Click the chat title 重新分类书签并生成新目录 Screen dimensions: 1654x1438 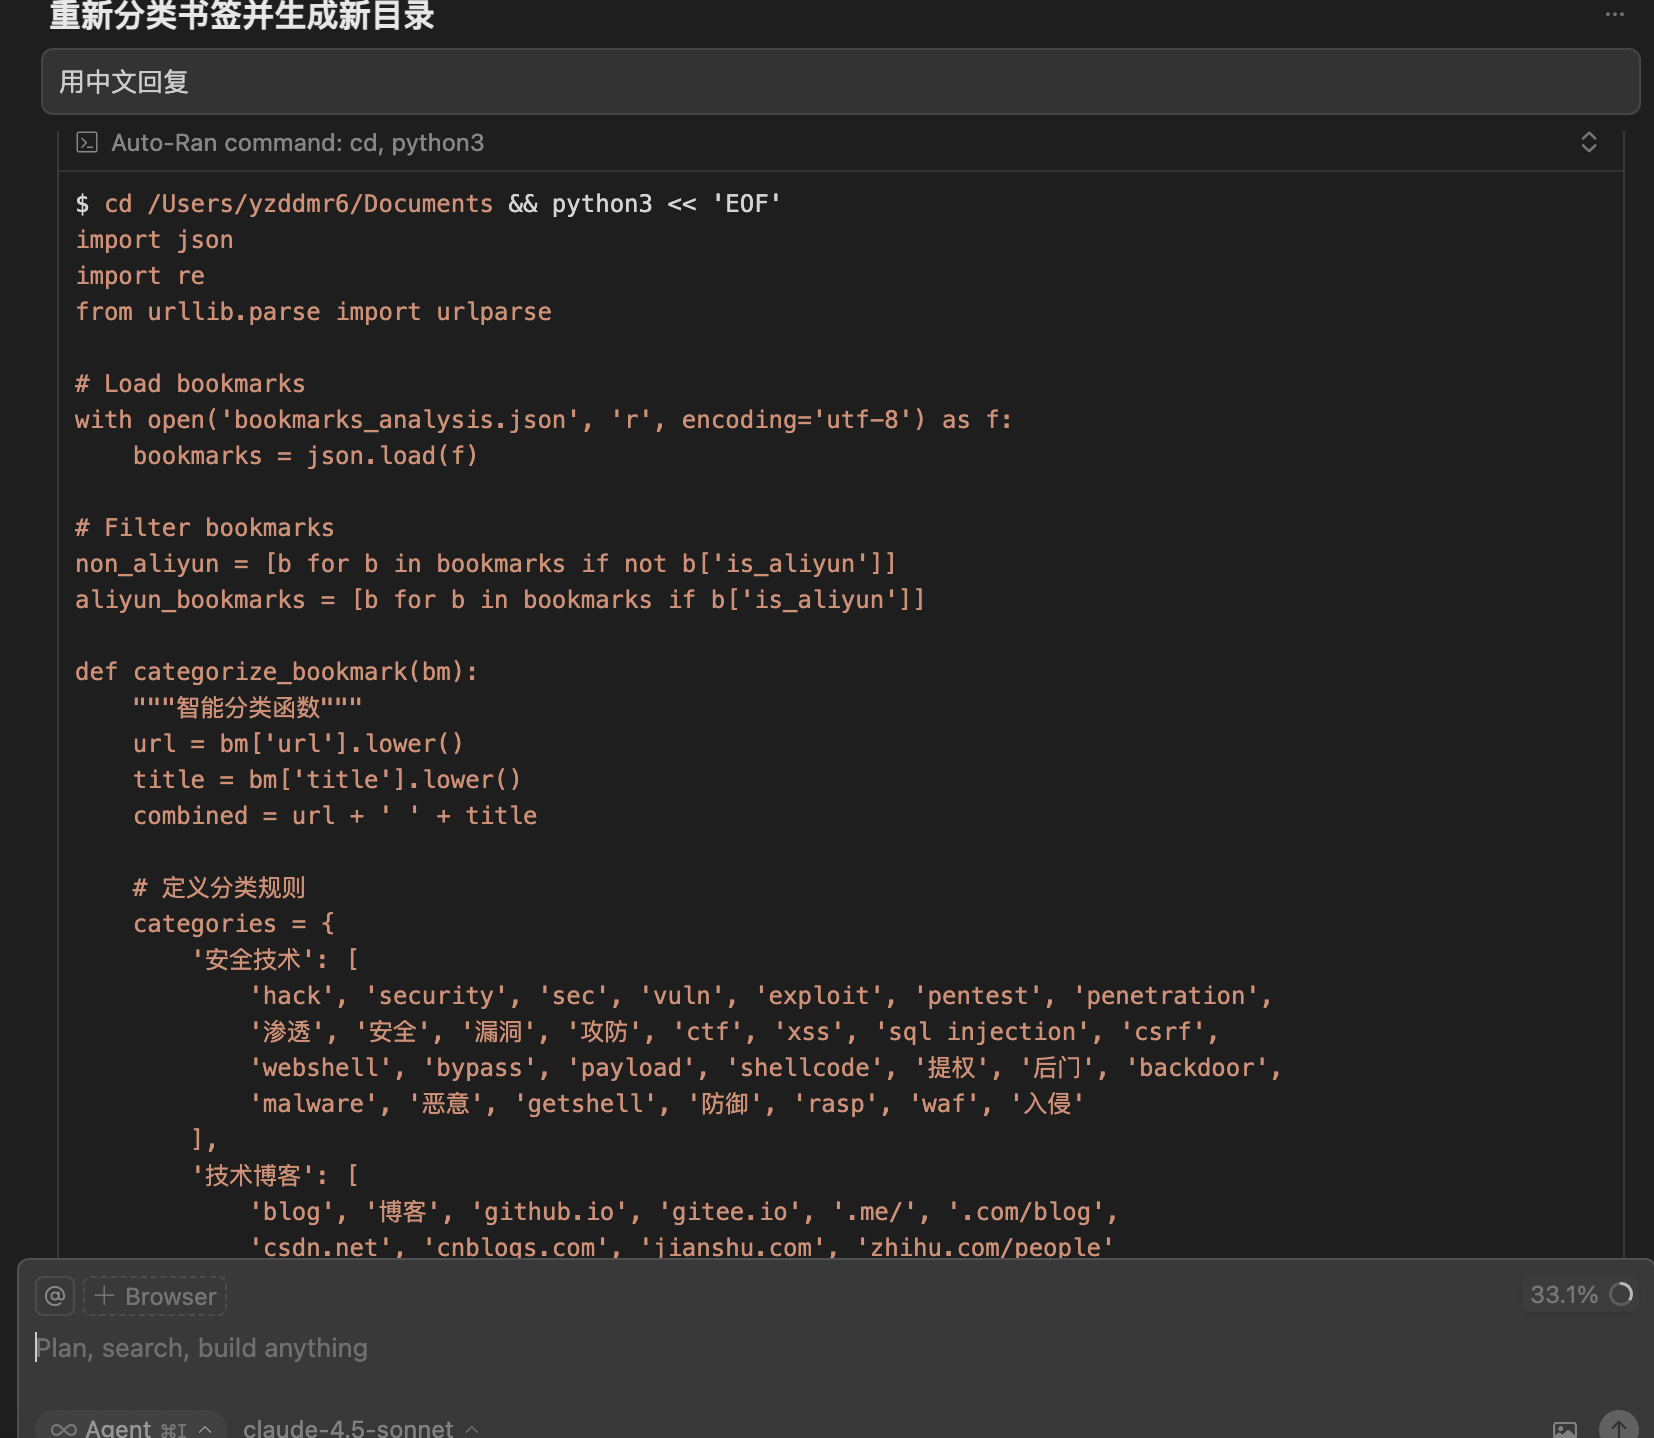pos(242,16)
